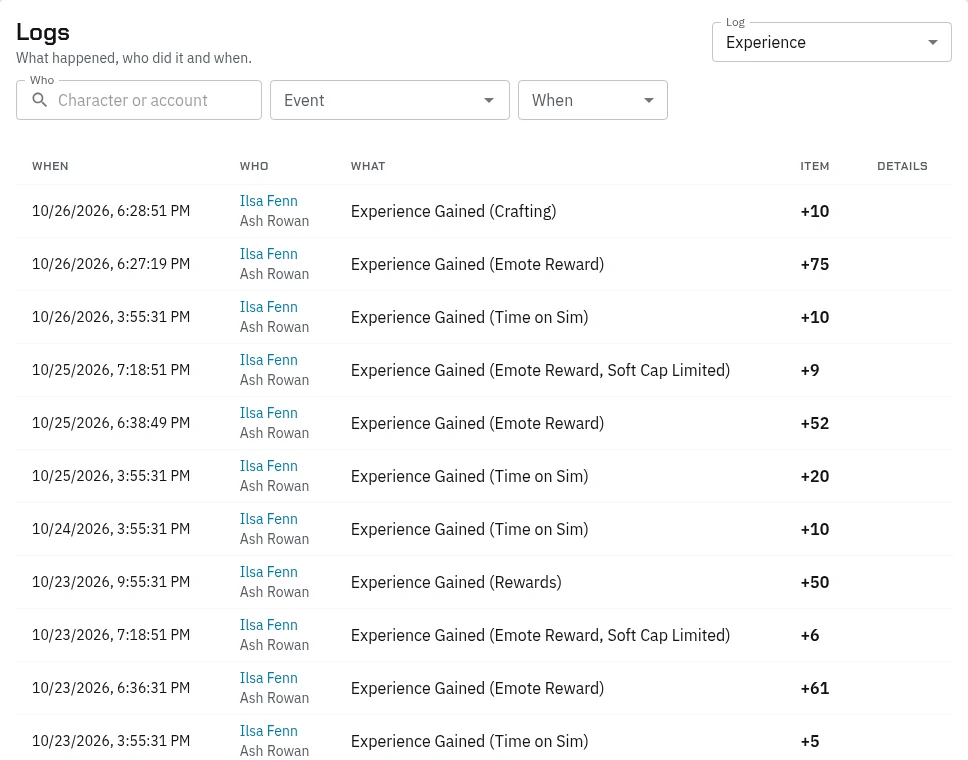Click the +52 item value
This screenshot has width=968, height=760.
[815, 424]
